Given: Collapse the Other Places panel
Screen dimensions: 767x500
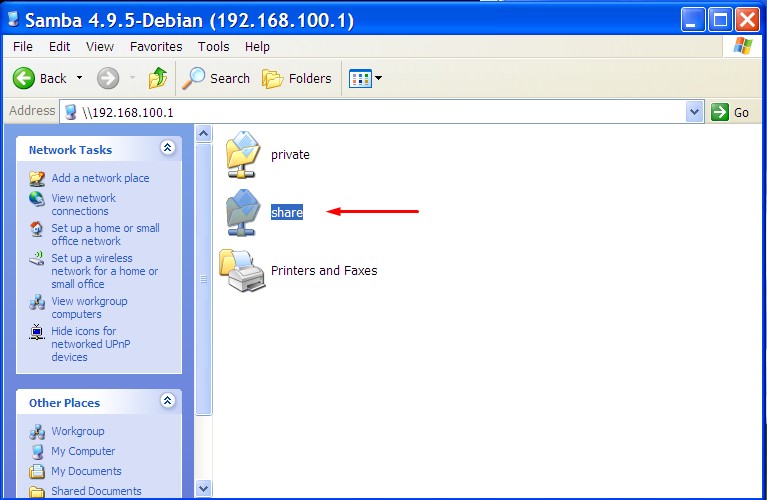Looking at the screenshot, I should coord(167,402).
